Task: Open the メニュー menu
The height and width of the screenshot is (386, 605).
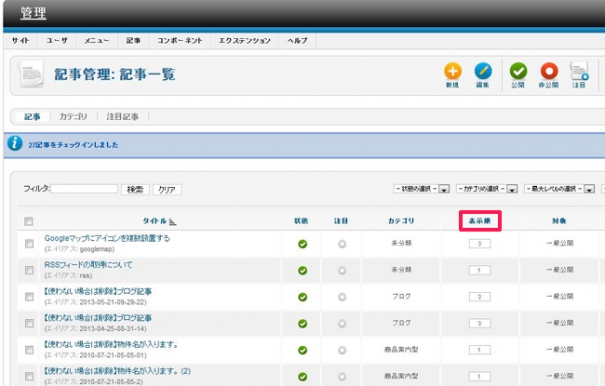Action: pyautogui.click(x=96, y=41)
